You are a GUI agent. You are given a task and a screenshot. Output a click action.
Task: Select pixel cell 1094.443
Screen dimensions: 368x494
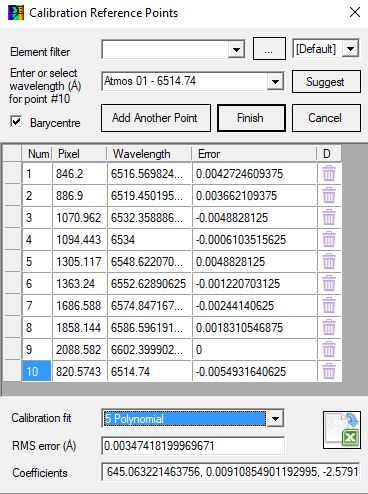(79, 240)
